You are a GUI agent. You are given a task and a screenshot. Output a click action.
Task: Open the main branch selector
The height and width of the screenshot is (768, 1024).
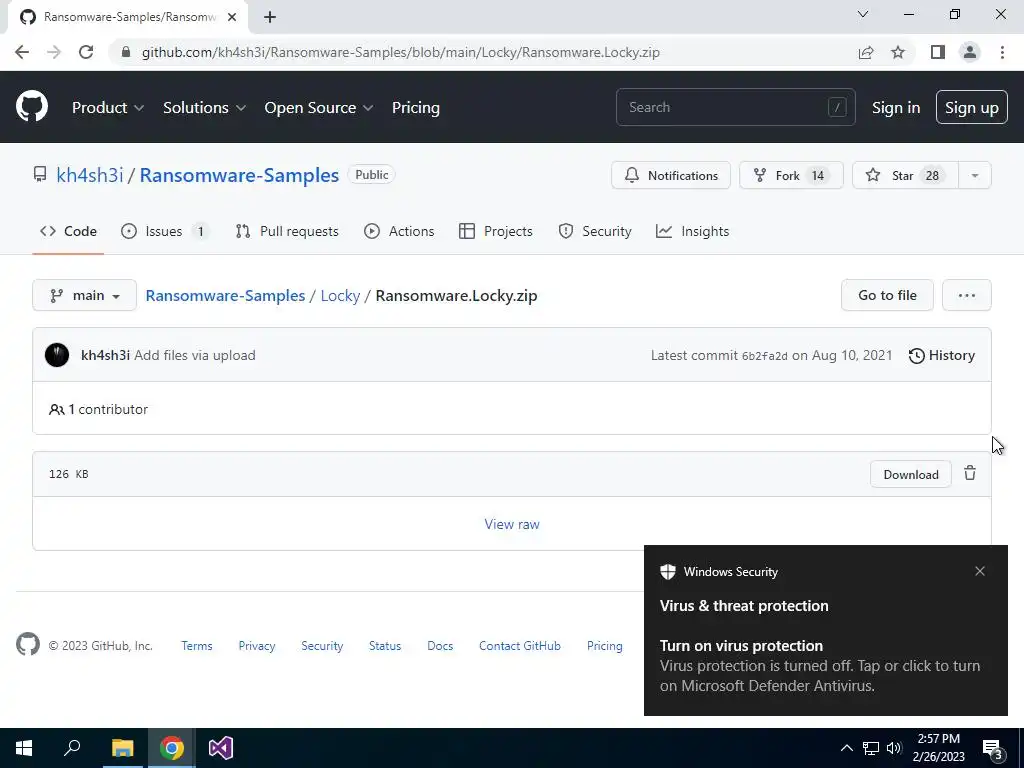[x=84, y=295]
